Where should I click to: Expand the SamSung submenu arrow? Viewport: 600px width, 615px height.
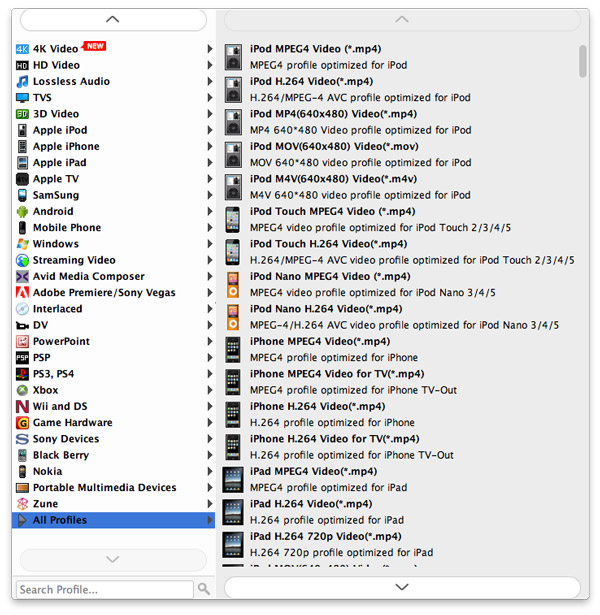tap(210, 195)
